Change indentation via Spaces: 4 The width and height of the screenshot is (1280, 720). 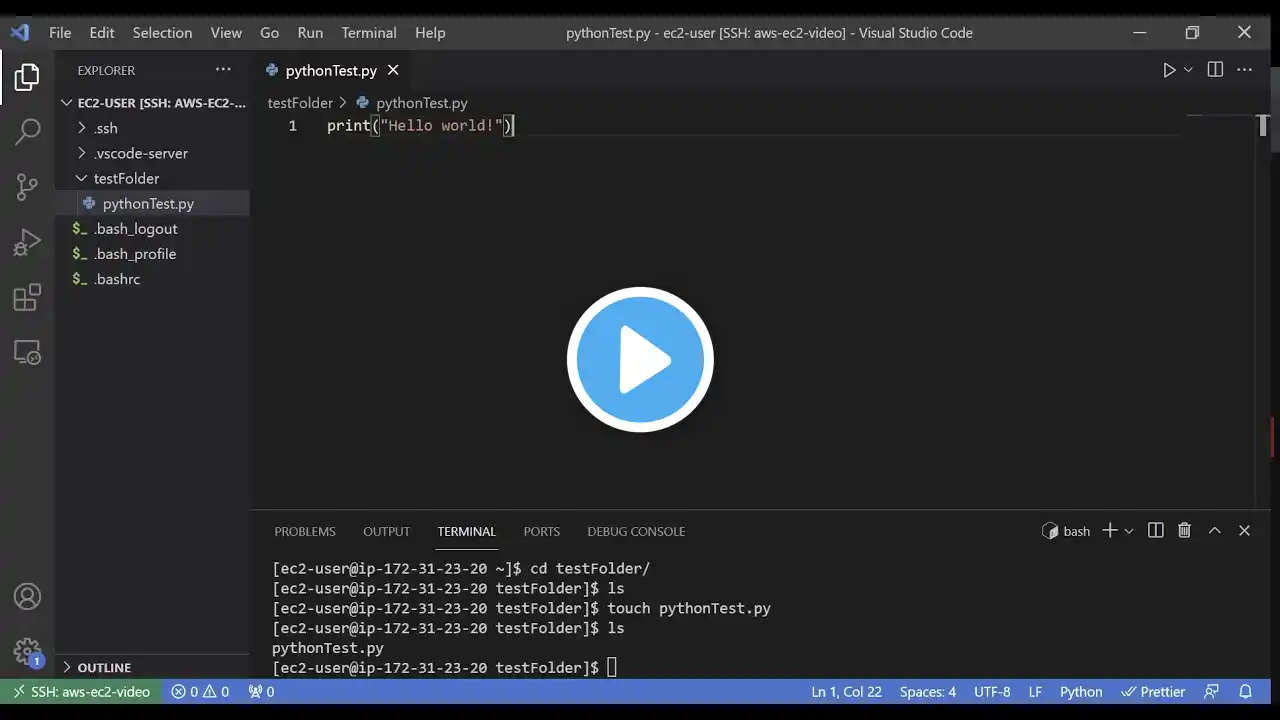coord(928,691)
